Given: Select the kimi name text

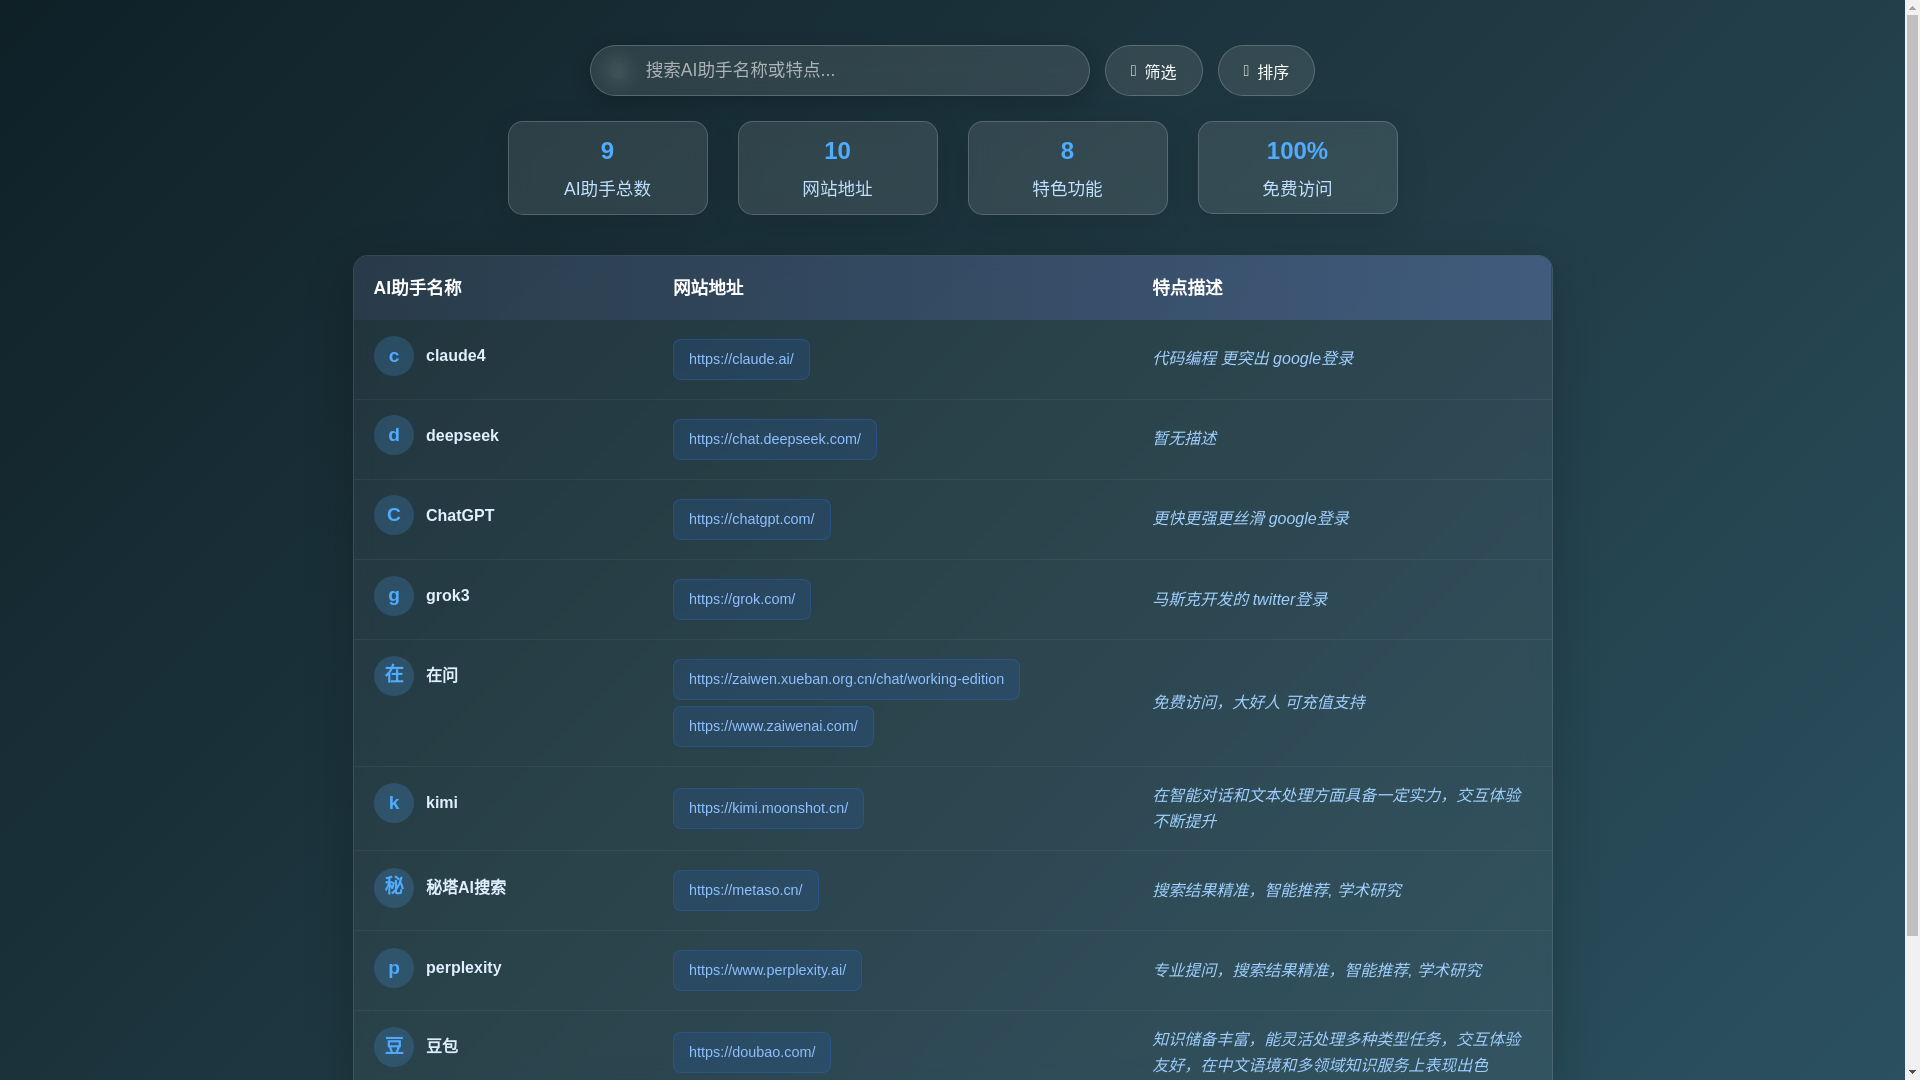Looking at the screenshot, I should tap(441, 803).
